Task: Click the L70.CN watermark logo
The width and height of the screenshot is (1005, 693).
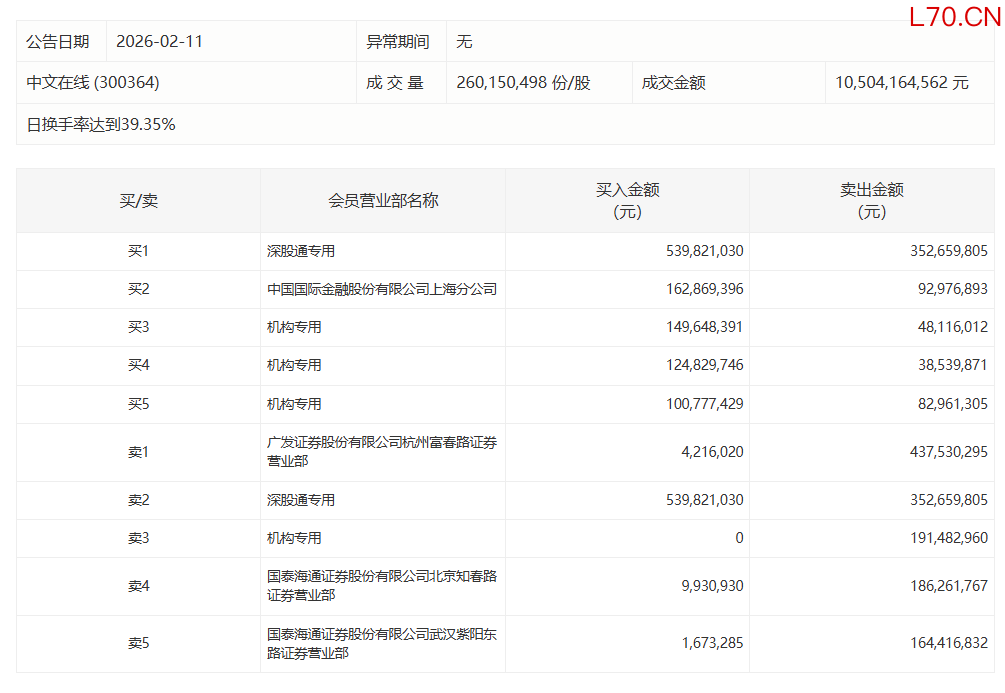Action: pyautogui.click(x=954, y=17)
